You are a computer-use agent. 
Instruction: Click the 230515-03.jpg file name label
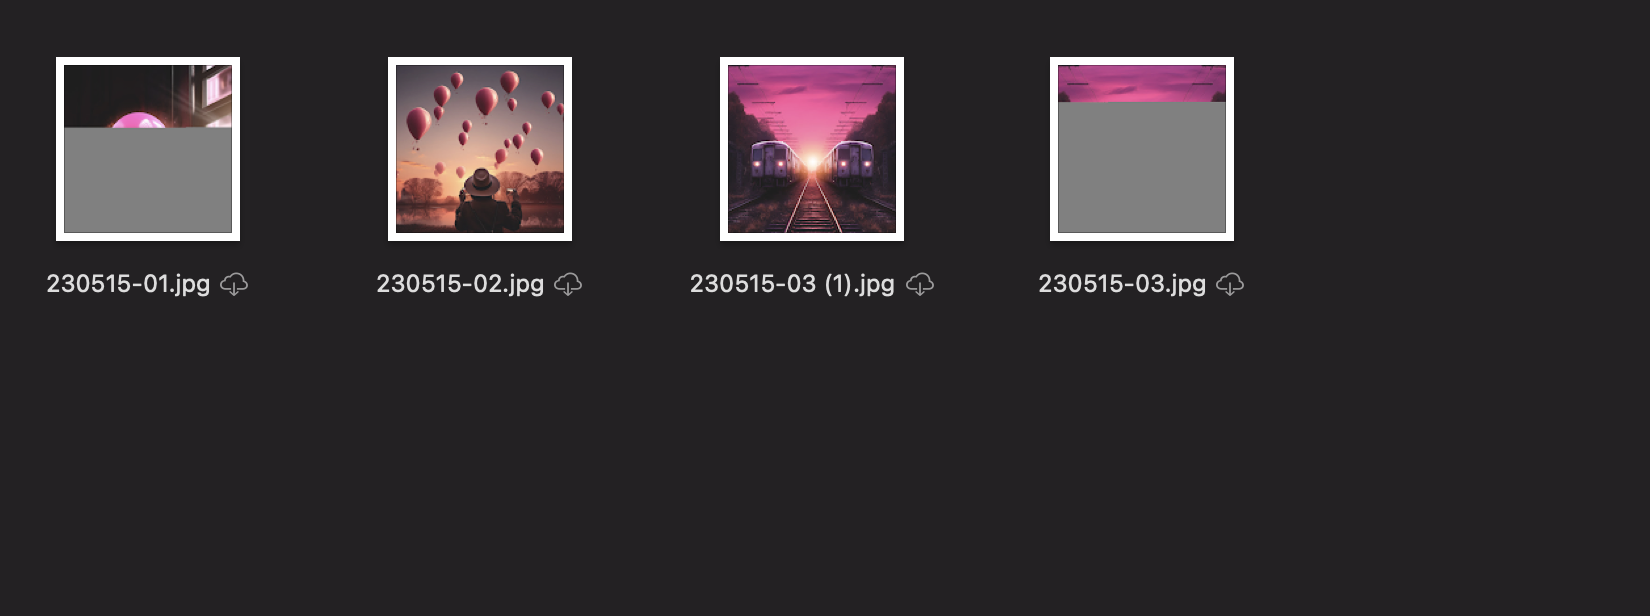tap(1122, 284)
